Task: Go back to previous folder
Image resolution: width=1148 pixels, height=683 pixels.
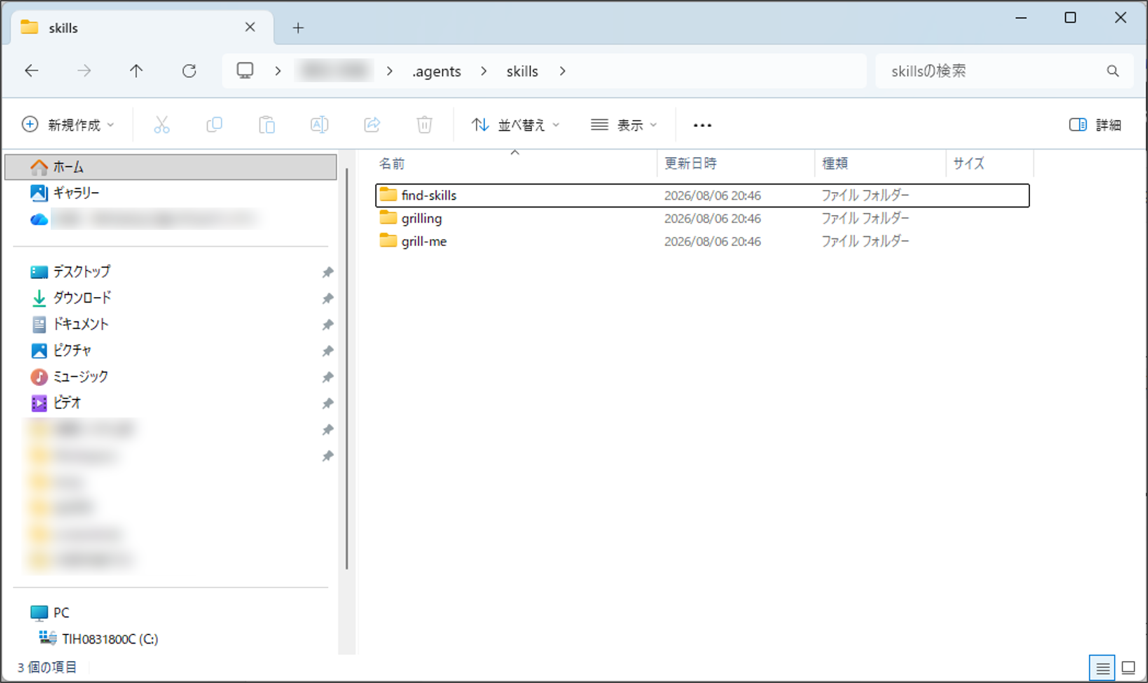Action: coord(31,71)
